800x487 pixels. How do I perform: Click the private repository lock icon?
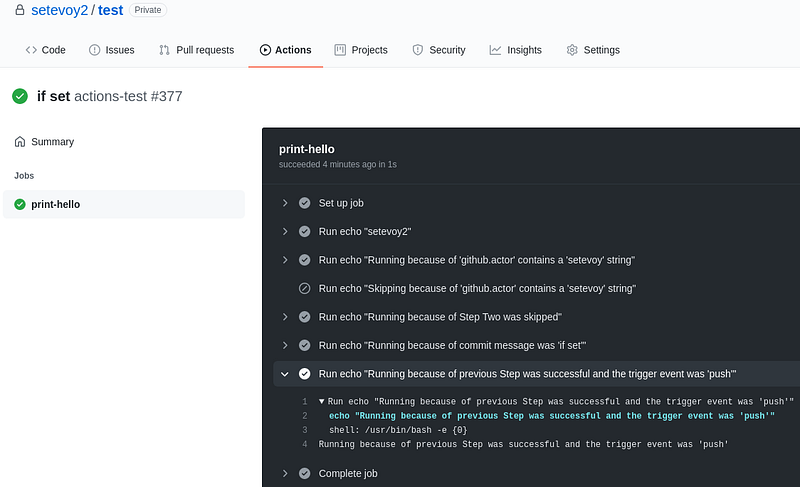point(19,10)
